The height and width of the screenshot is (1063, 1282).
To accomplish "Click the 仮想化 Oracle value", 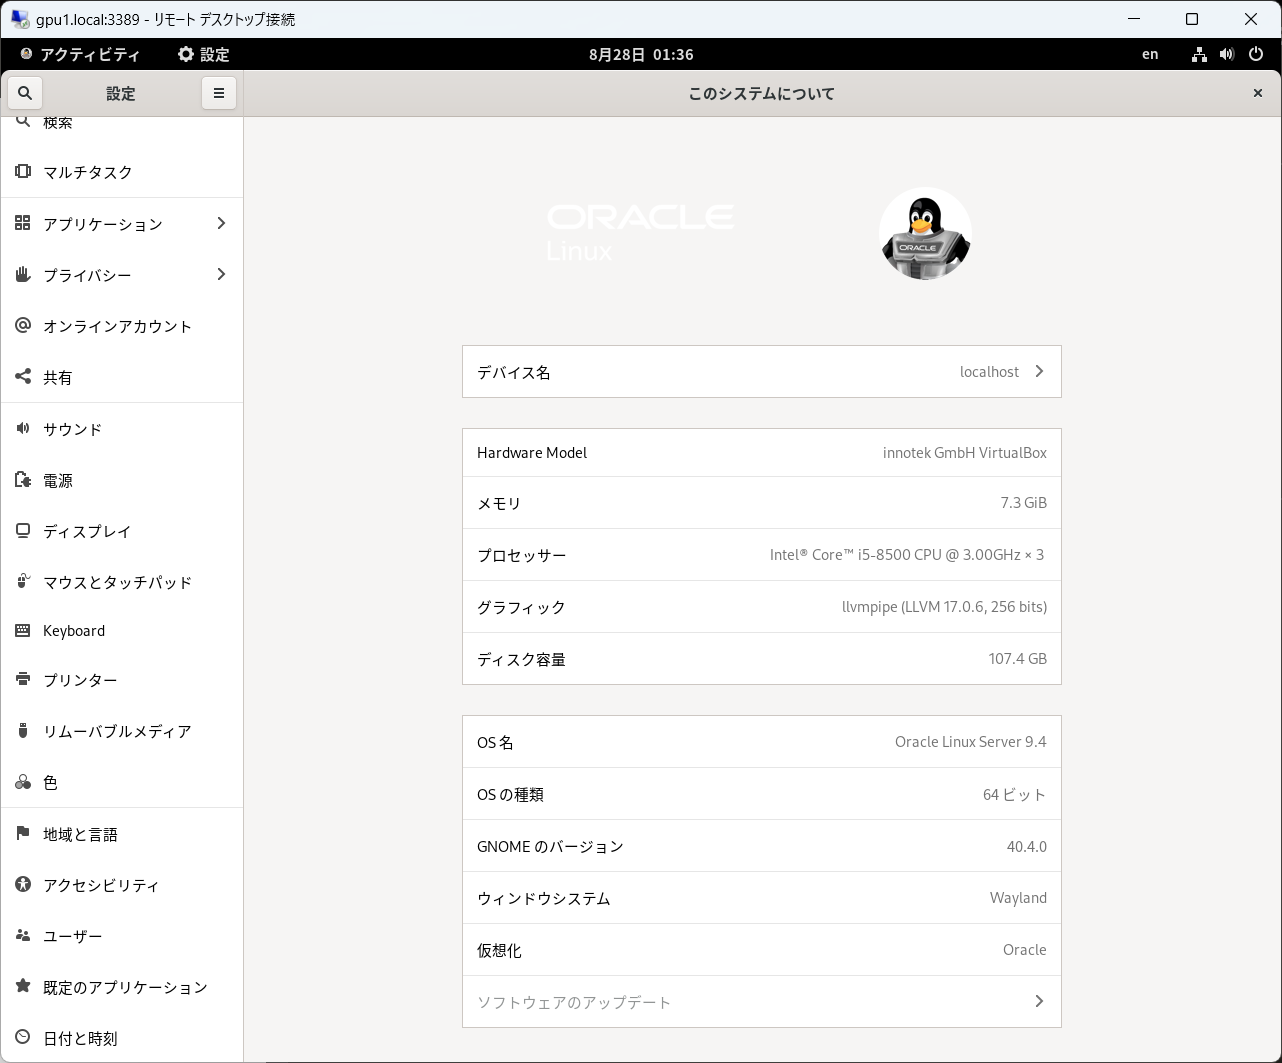I will [1024, 949].
